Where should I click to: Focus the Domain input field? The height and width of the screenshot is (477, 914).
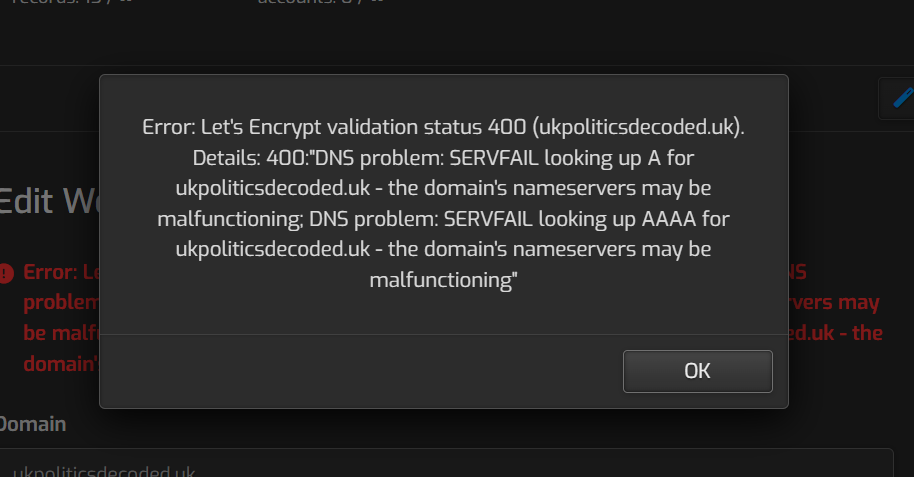click(450, 465)
